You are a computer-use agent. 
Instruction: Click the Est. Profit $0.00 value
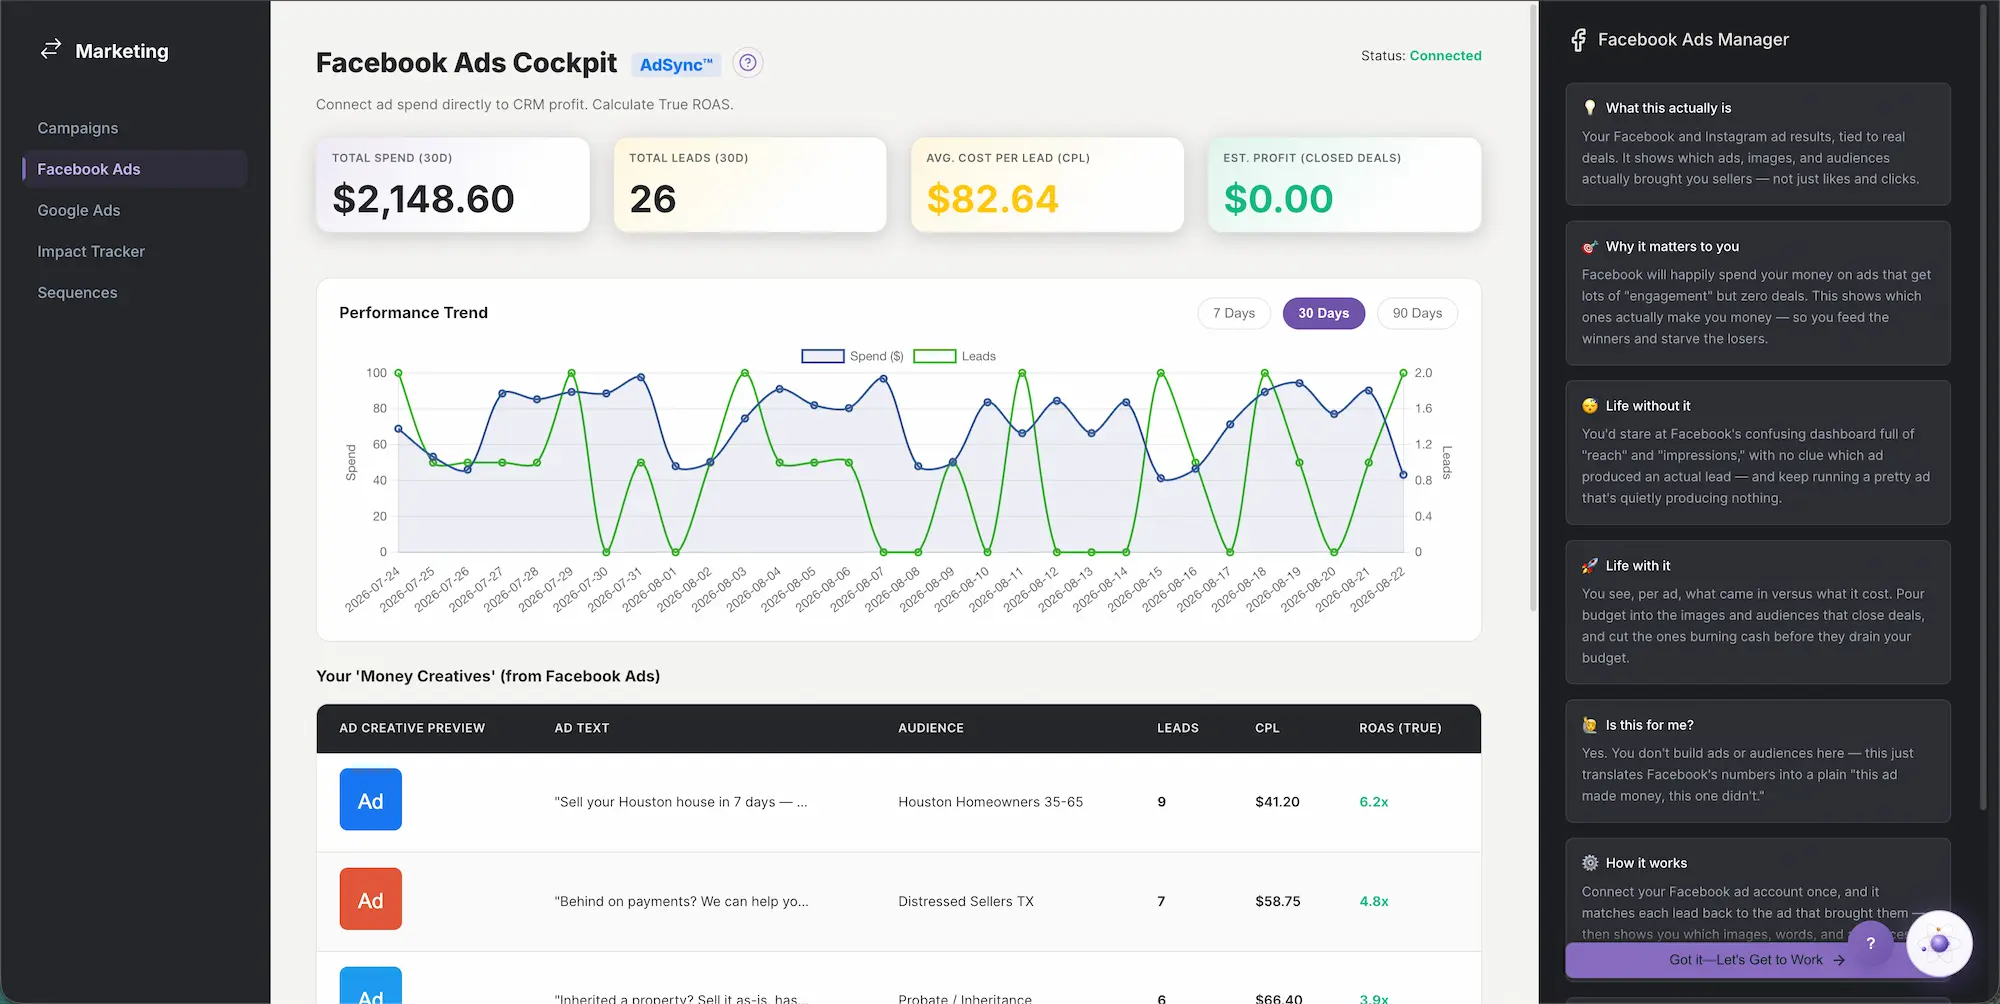coord(1278,199)
